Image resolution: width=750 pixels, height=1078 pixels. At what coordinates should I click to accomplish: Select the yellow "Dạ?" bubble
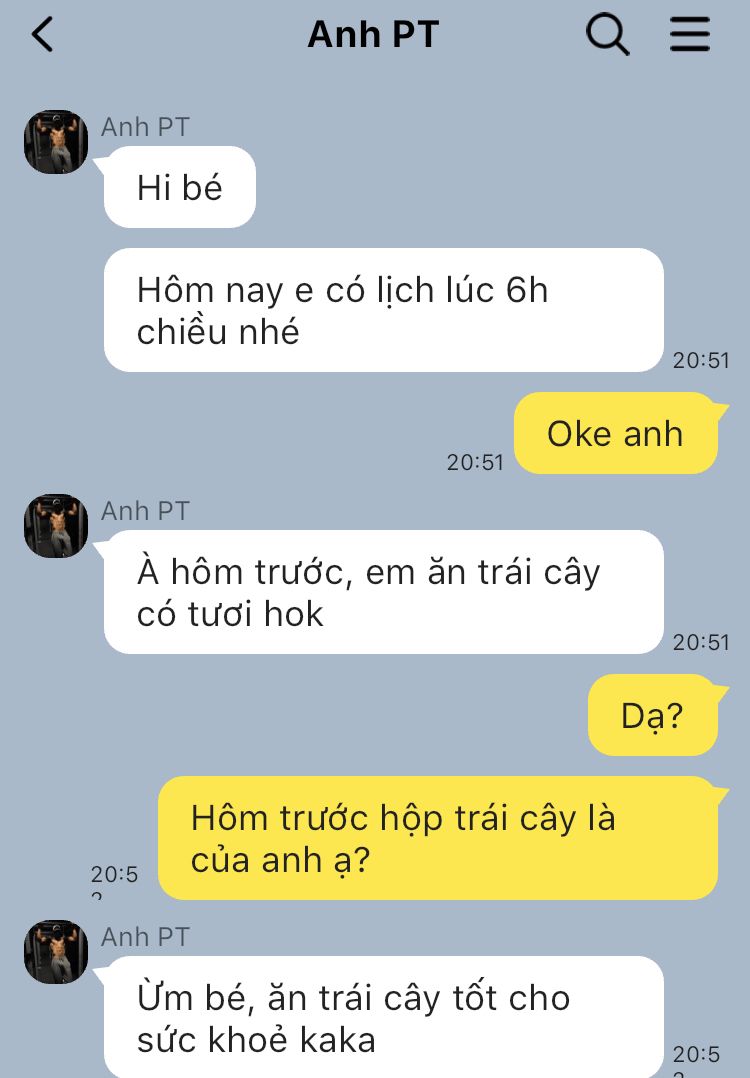[x=653, y=715]
